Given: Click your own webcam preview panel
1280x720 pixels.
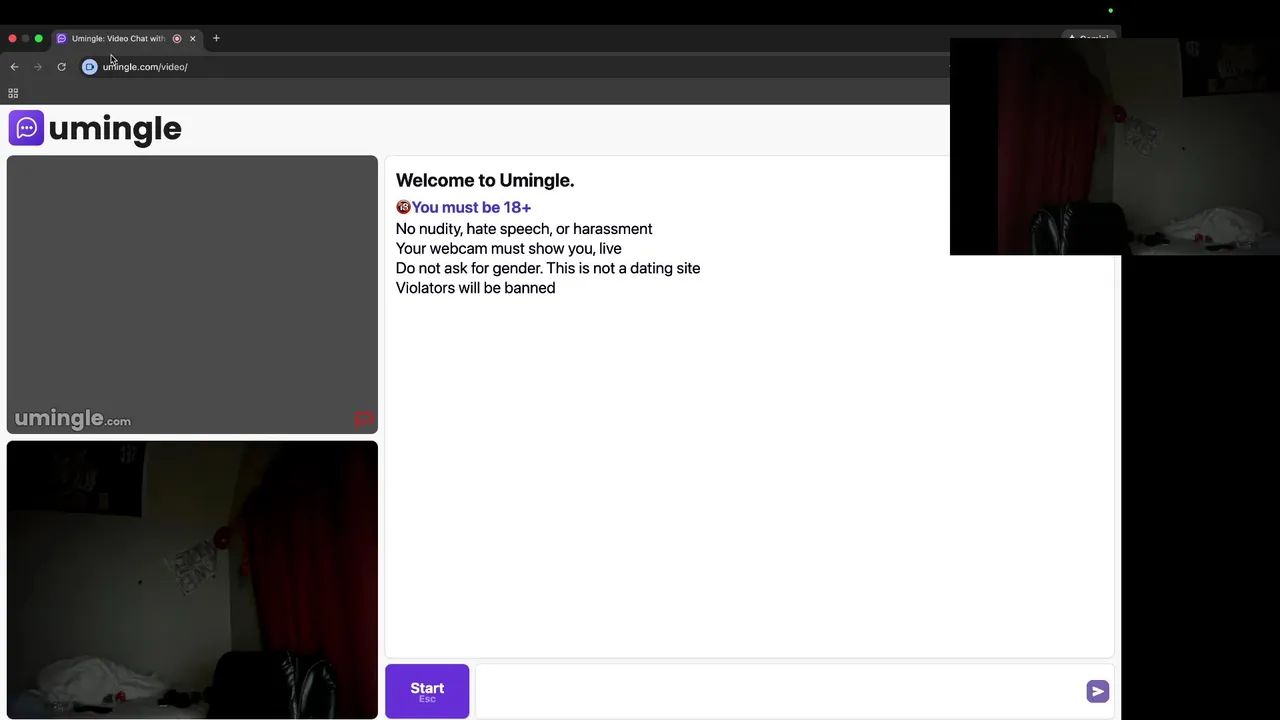Looking at the screenshot, I should click(192, 580).
